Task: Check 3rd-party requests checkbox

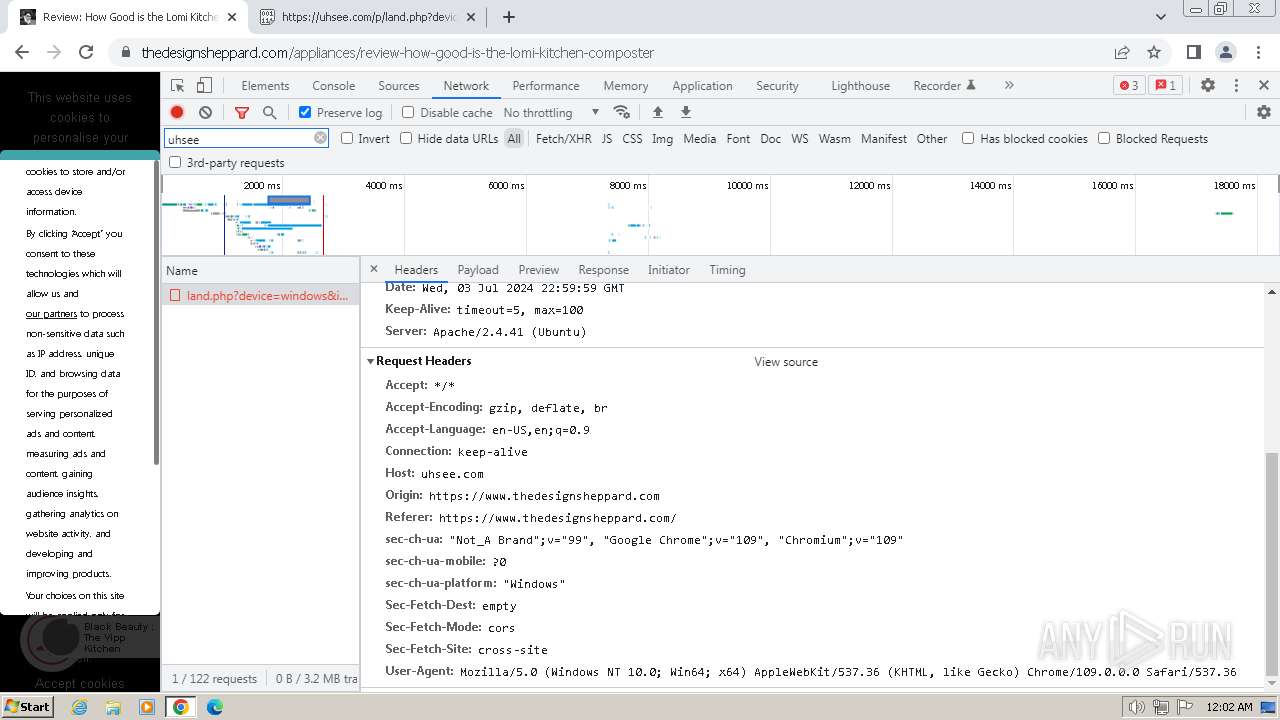Action: click(x=175, y=162)
